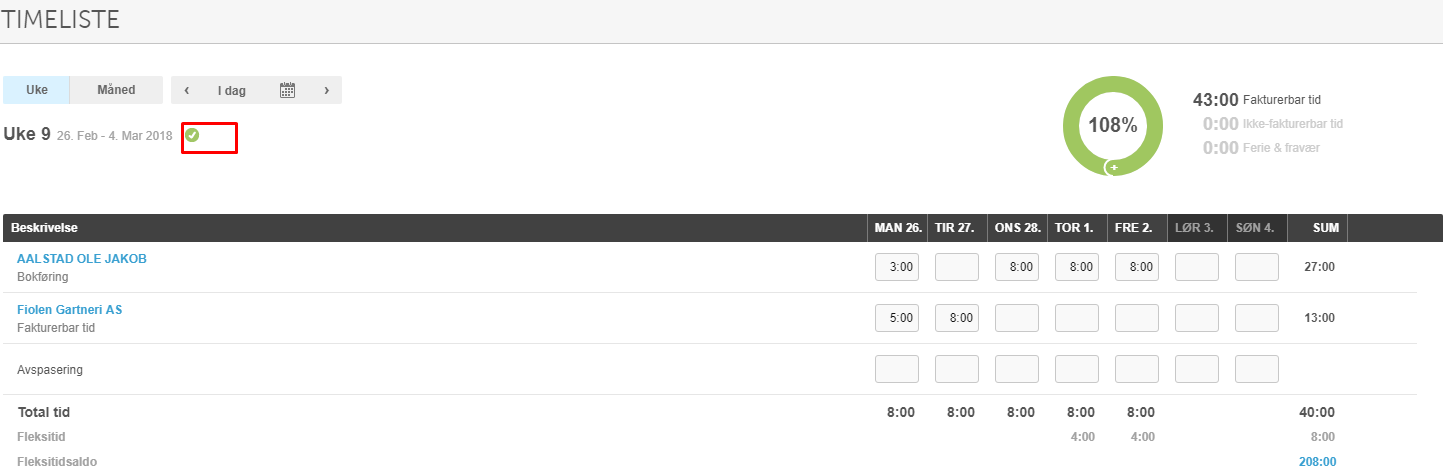
Task: Select Friday hours field for AALSTAD
Action: click(x=1137, y=267)
